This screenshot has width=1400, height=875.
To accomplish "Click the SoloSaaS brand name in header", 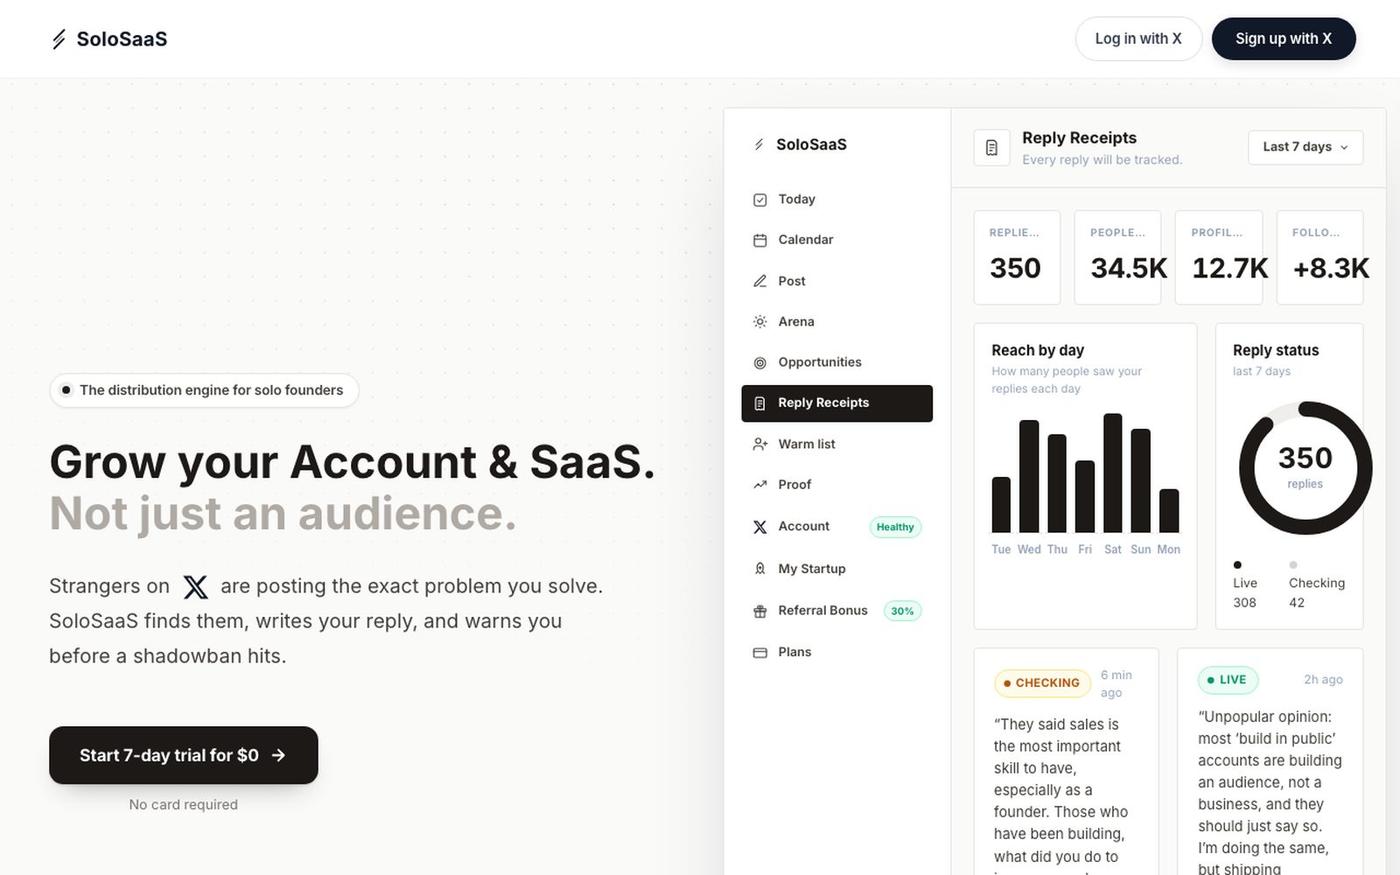I will click(x=122, y=39).
